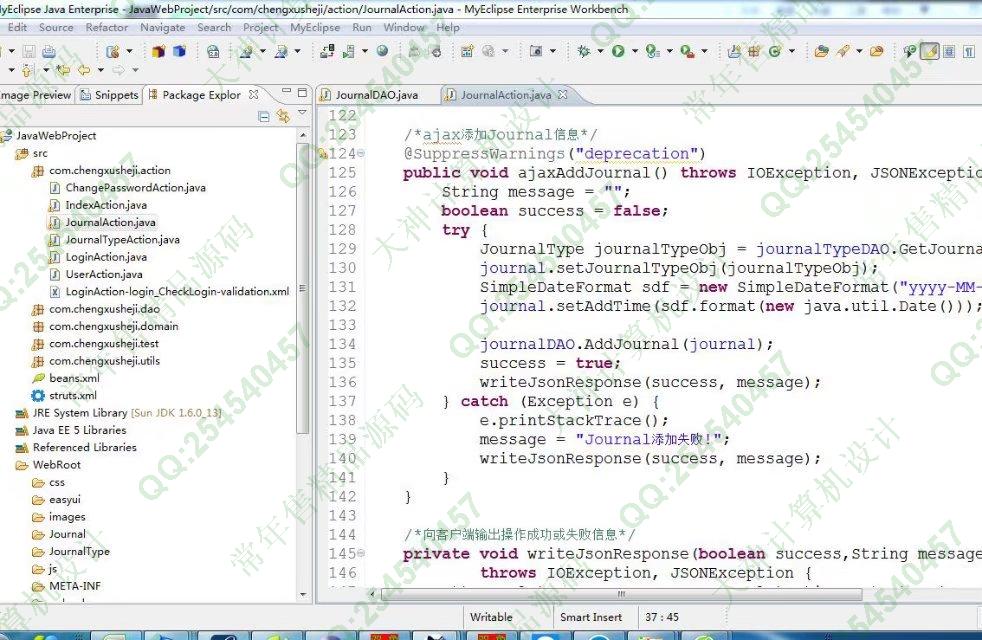Toggle Mark Occurrences highlighter icon
The width and height of the screenshot is (982, 640).
tap(930, 51)
